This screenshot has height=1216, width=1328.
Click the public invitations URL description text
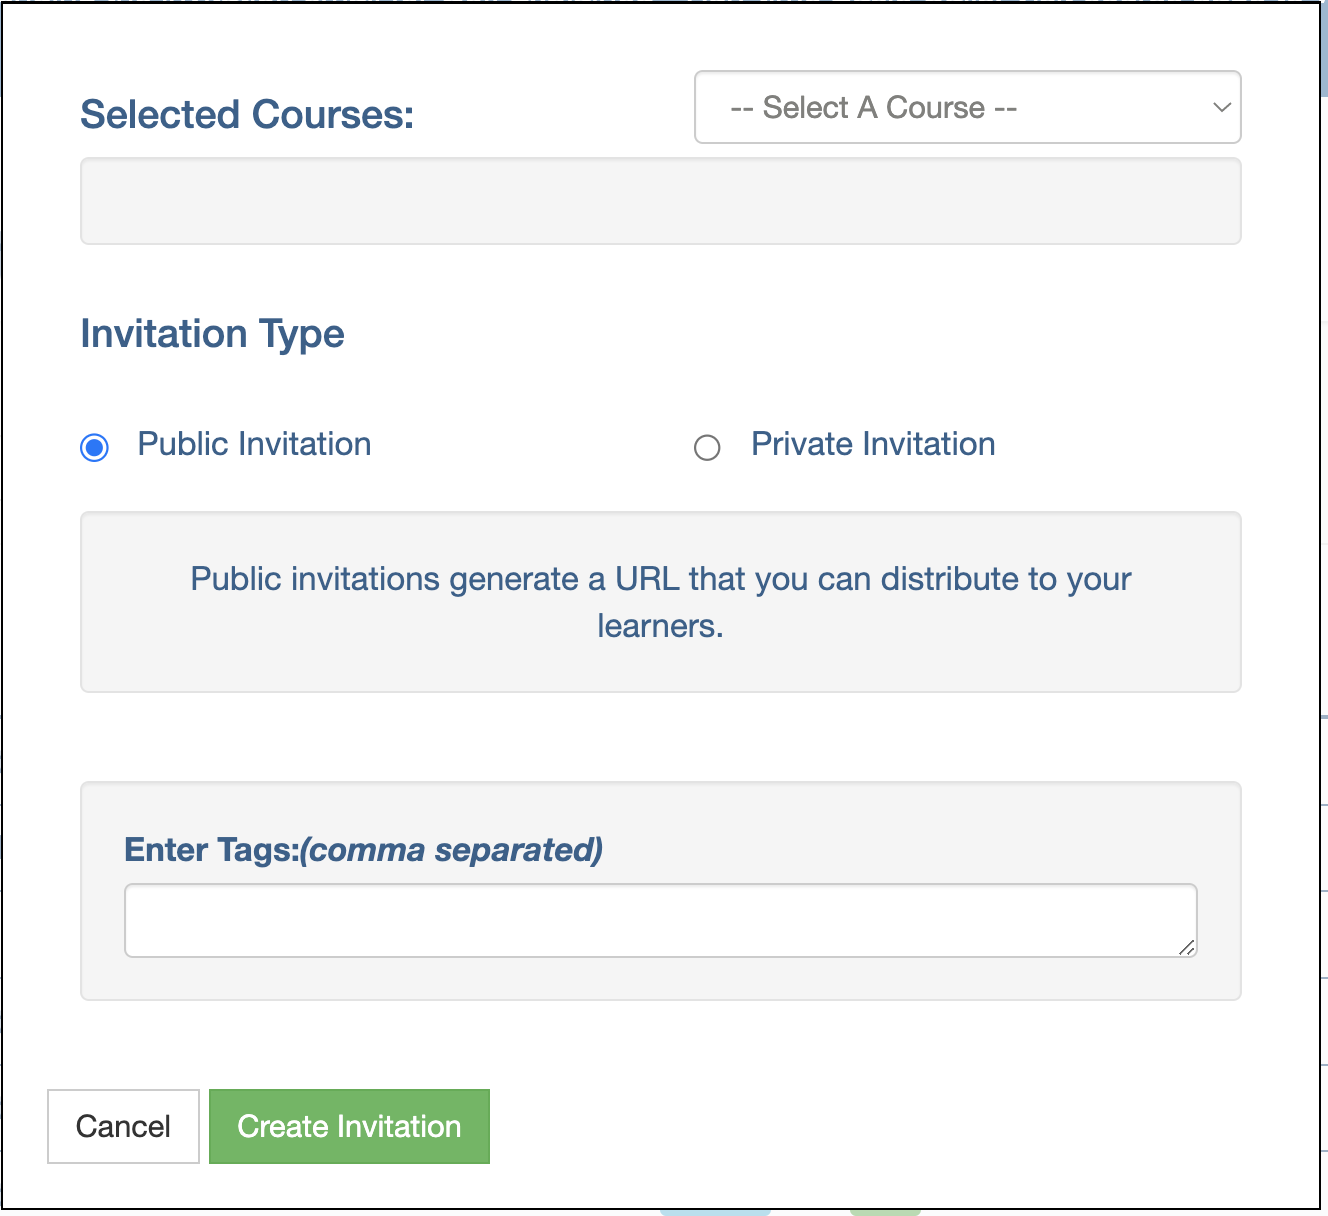(x=660, y=602)
